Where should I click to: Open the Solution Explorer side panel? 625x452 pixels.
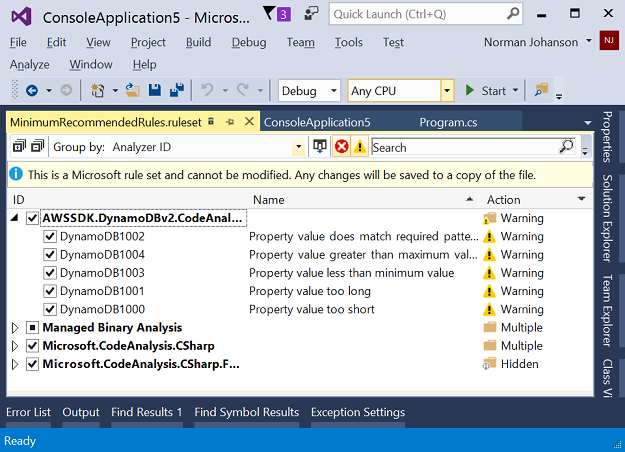(607, 218)
